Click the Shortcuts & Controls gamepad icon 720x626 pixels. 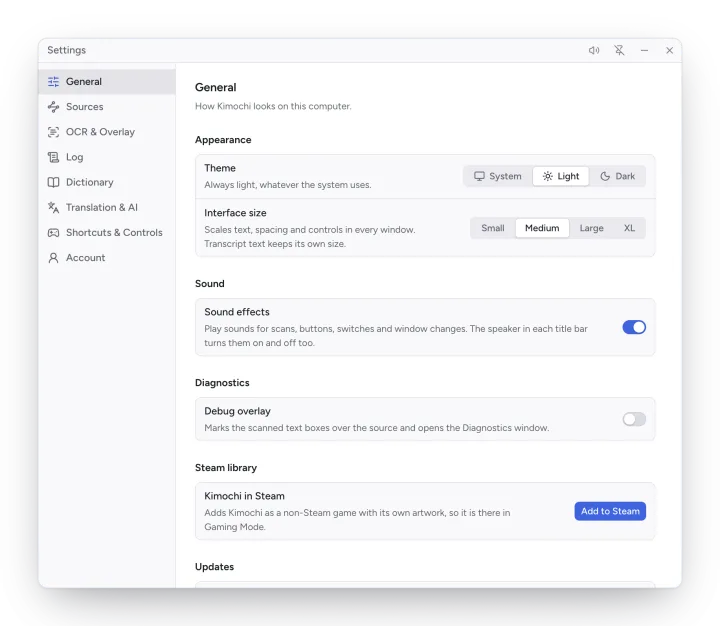point(53,233)
